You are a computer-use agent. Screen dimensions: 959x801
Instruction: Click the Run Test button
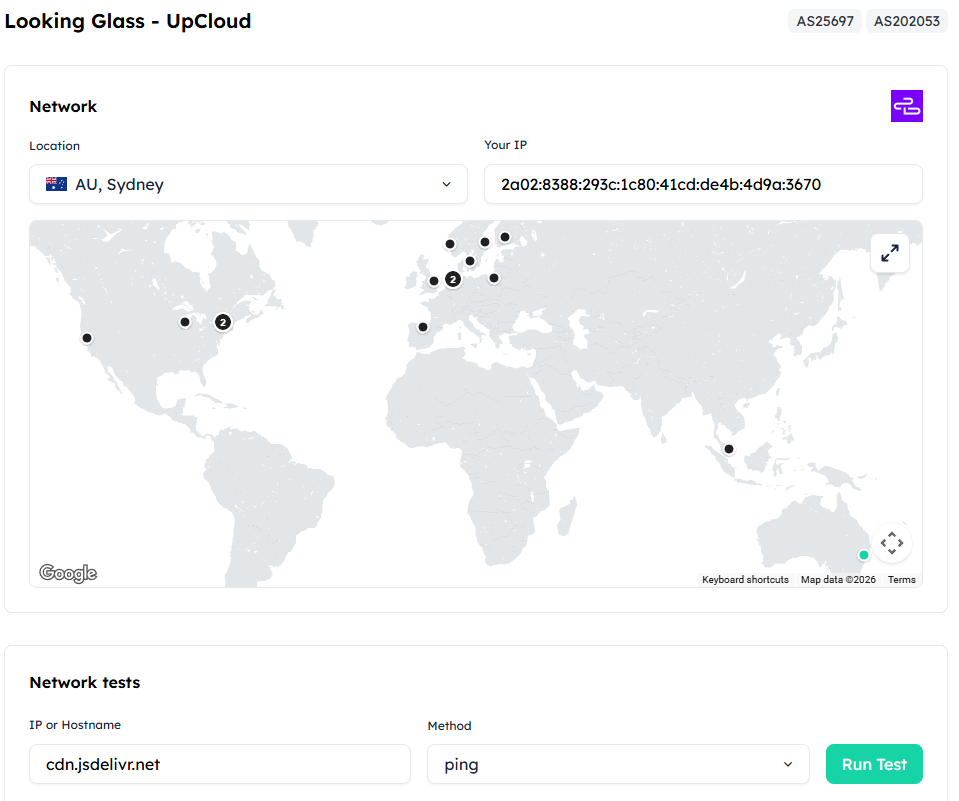click(x=874, y=764)
